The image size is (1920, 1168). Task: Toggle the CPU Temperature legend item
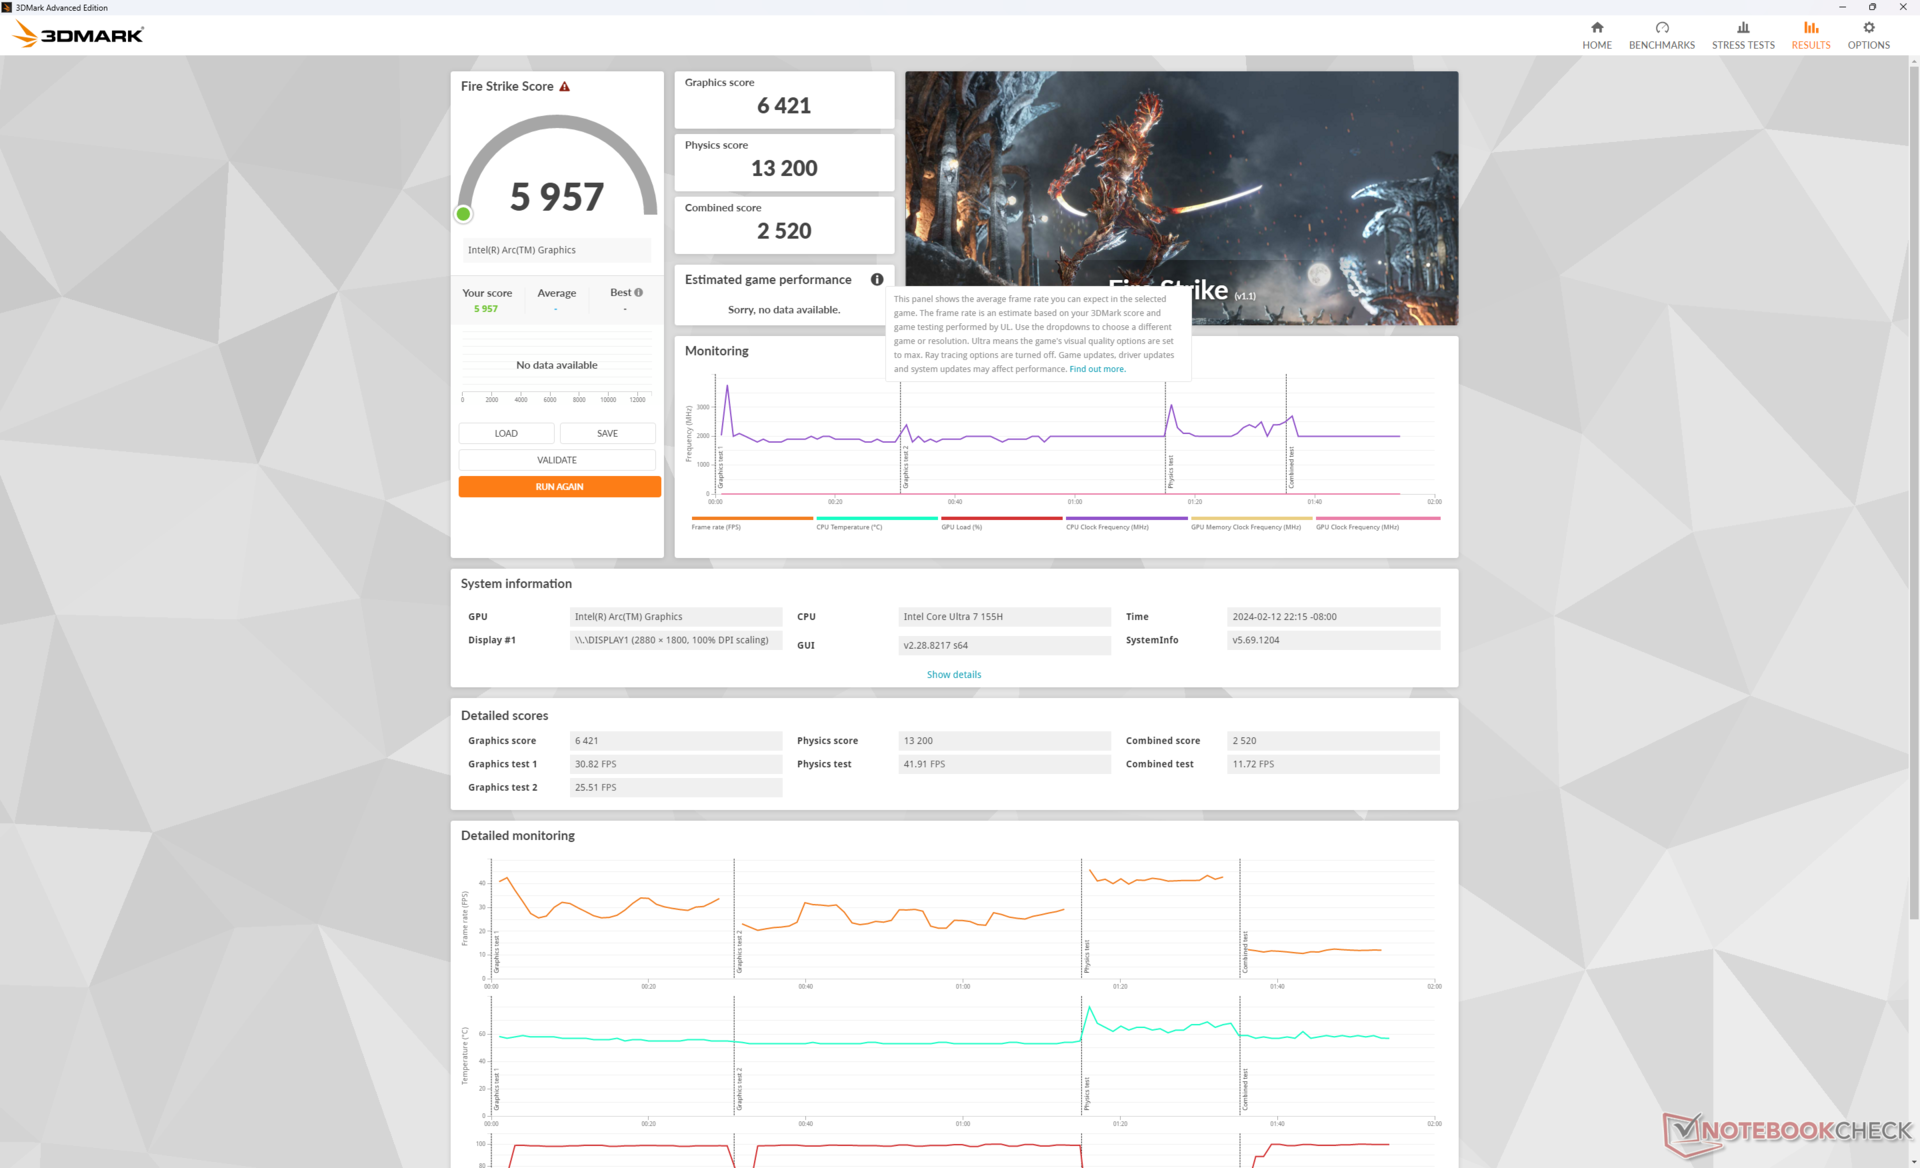(x=877, y=523)
